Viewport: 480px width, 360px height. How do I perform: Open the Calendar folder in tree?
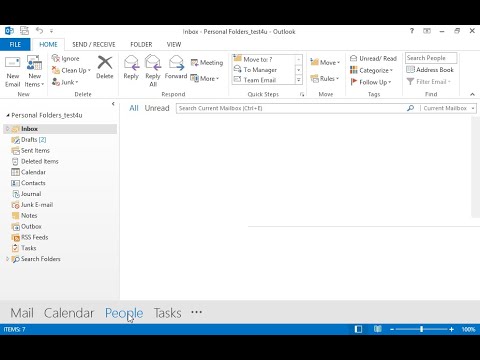[28, 172]
